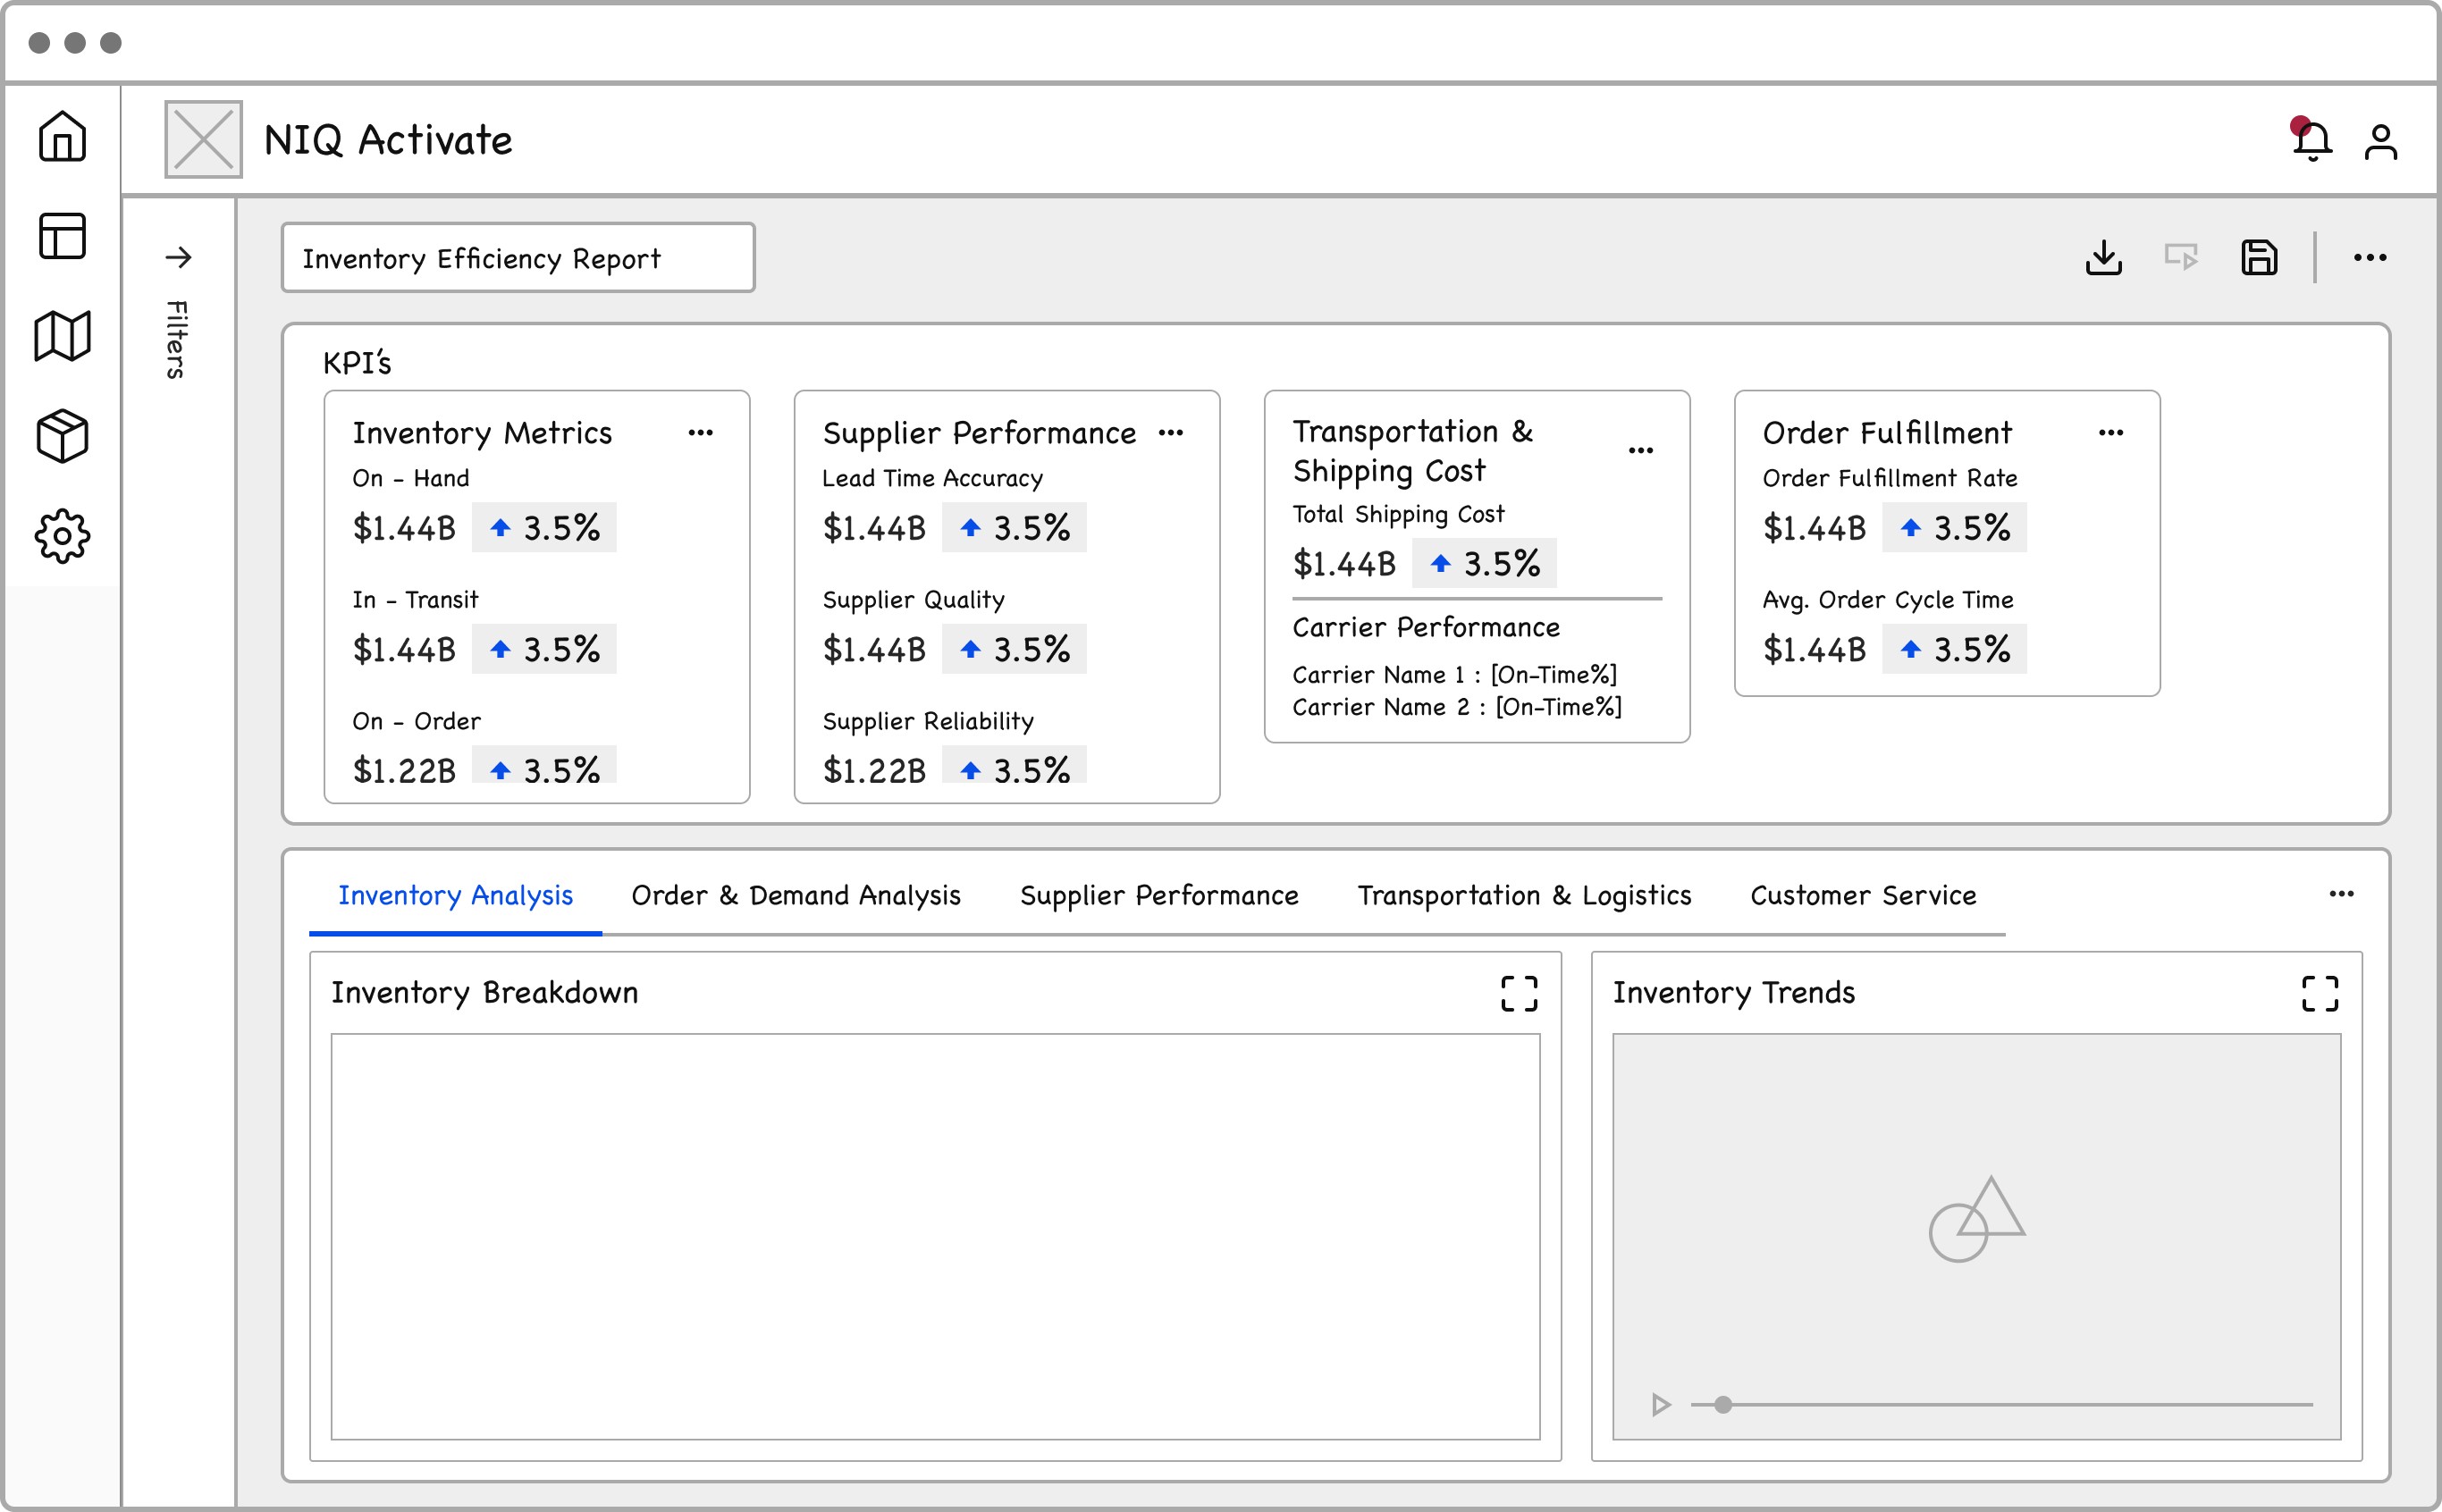Screen dimensions: 2442x1512
Task: Open Supplier Performance card more options
Action: (1170, 433)
